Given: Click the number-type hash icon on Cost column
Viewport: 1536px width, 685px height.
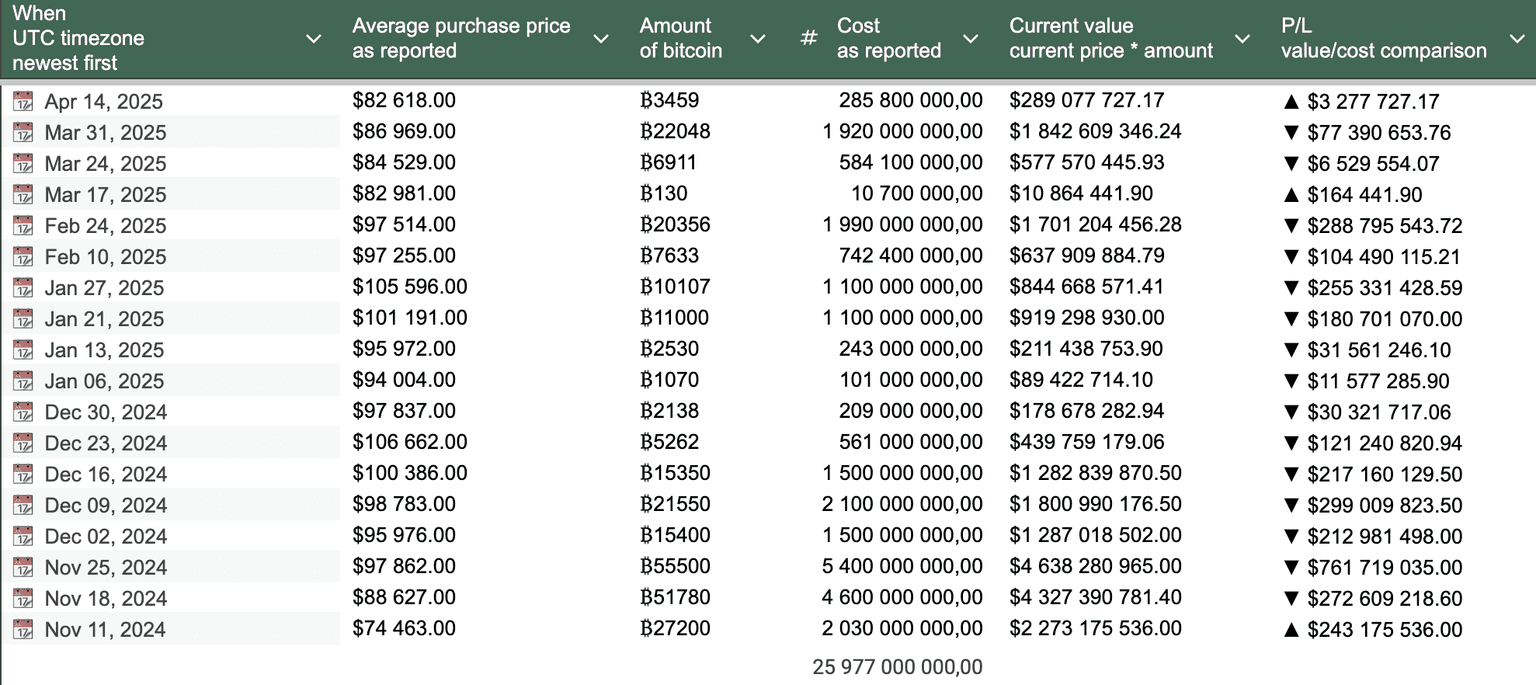Looking at the screenshot, I should pos(809,39).
